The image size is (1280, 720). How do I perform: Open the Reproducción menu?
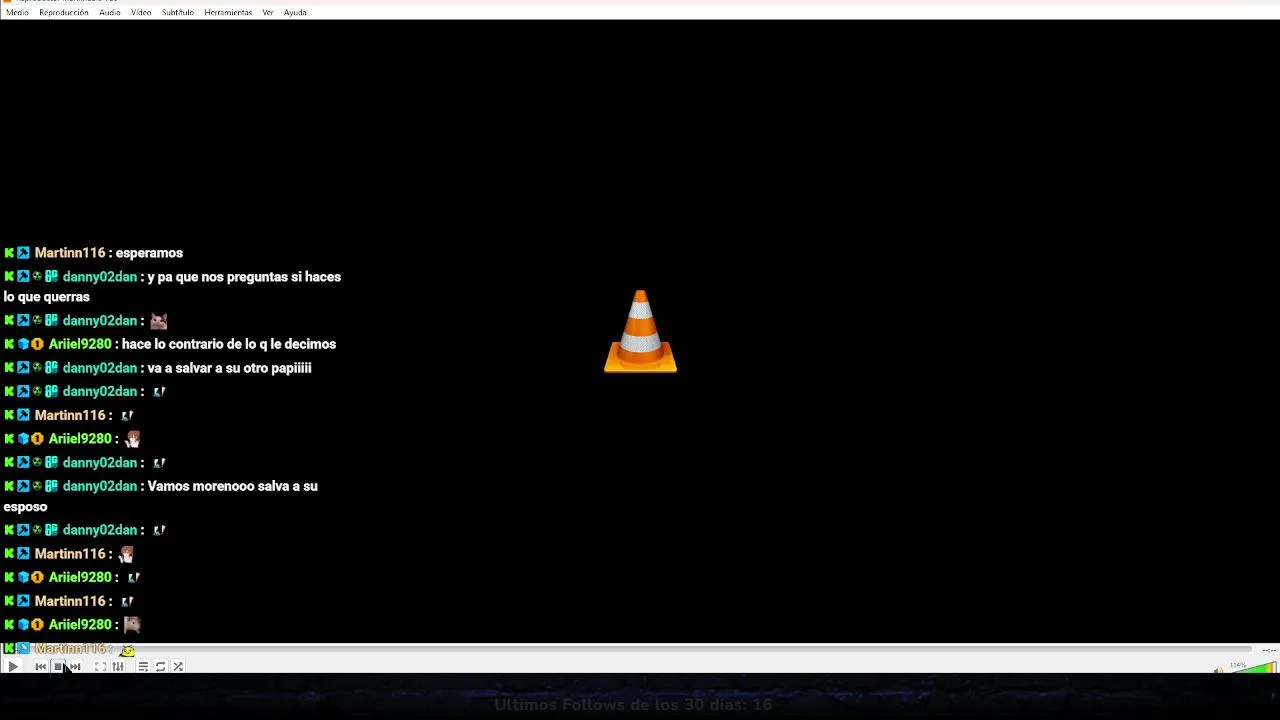point(64,13)
